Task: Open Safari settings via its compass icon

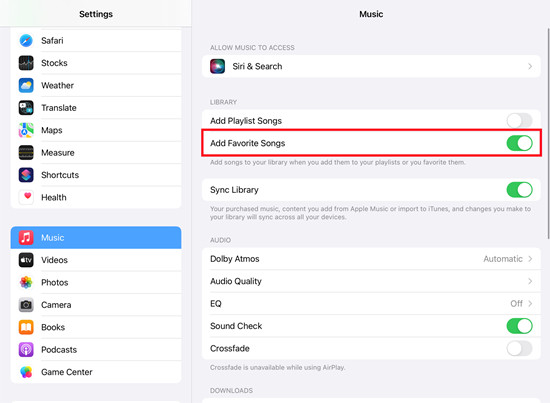Action: (26, 41)
